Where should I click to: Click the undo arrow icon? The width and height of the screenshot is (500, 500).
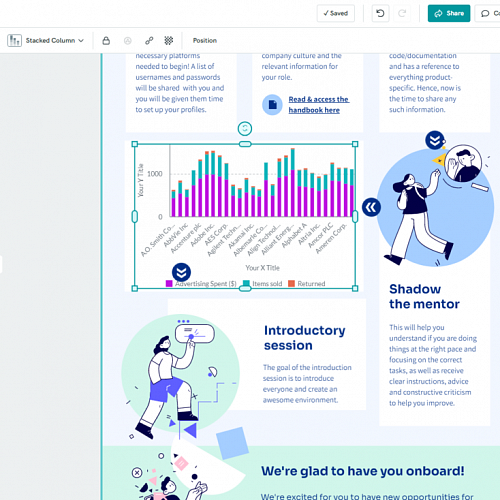tap(380, 13)
